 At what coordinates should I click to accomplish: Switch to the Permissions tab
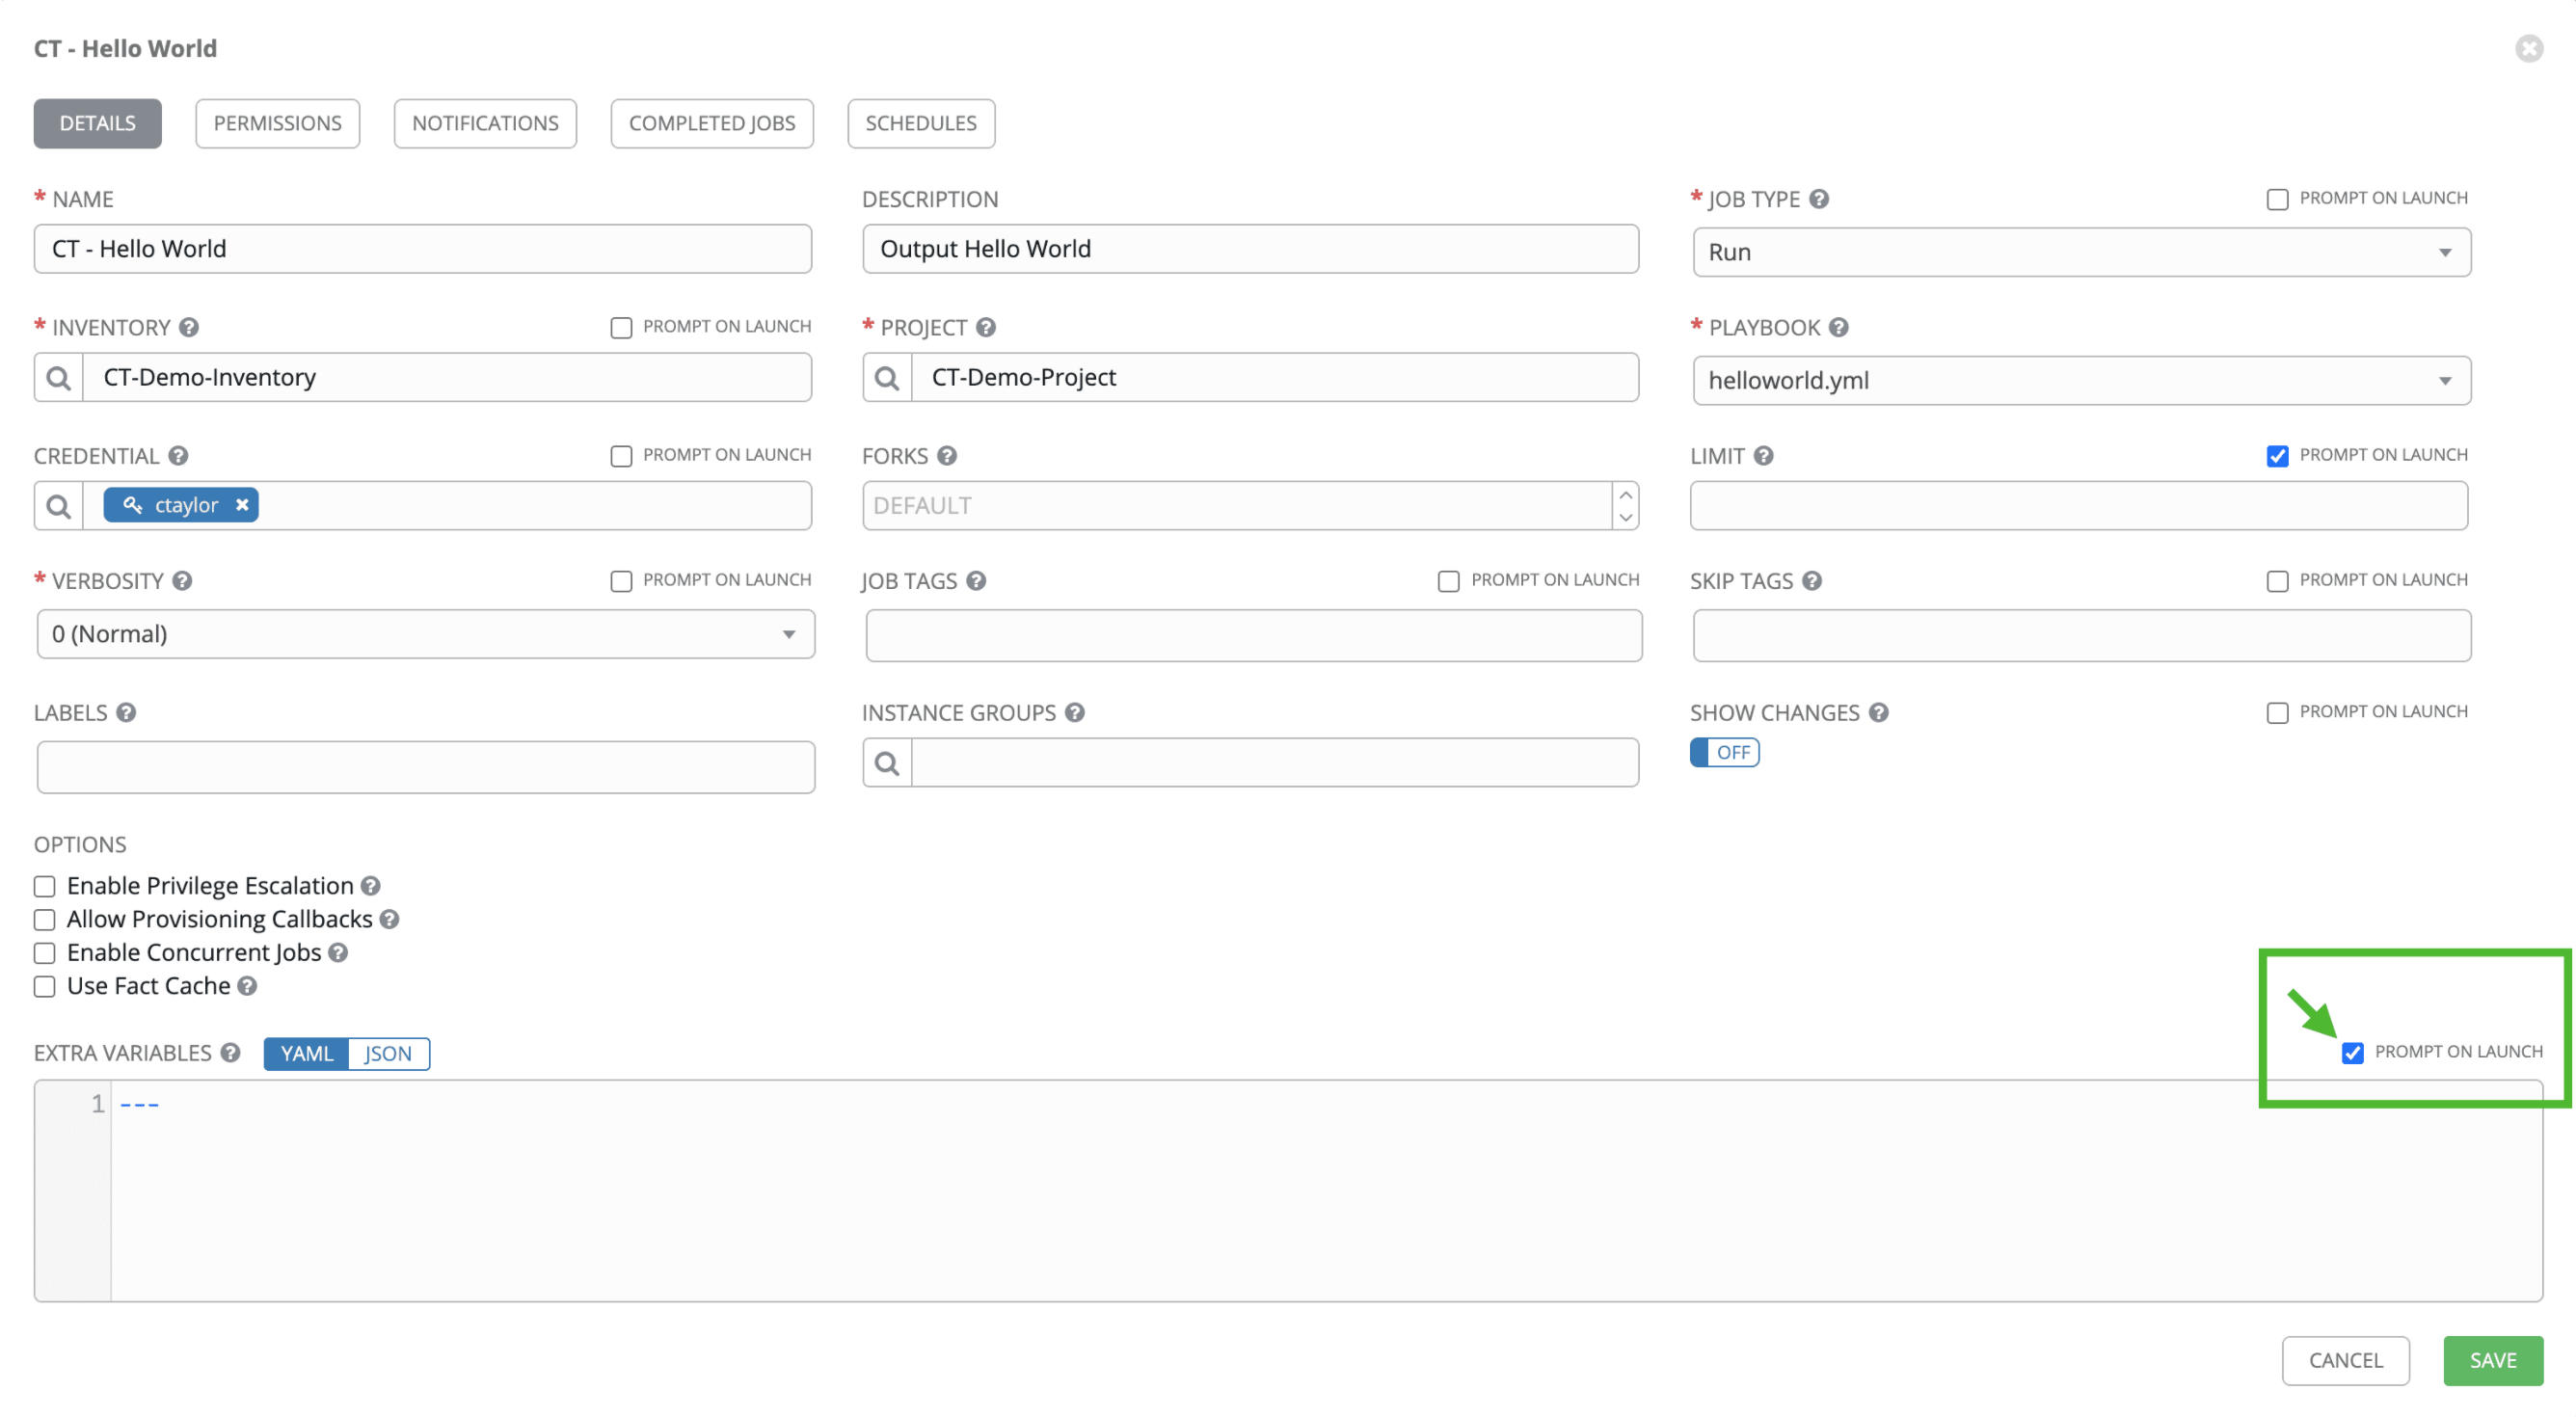tap(277, 123)
